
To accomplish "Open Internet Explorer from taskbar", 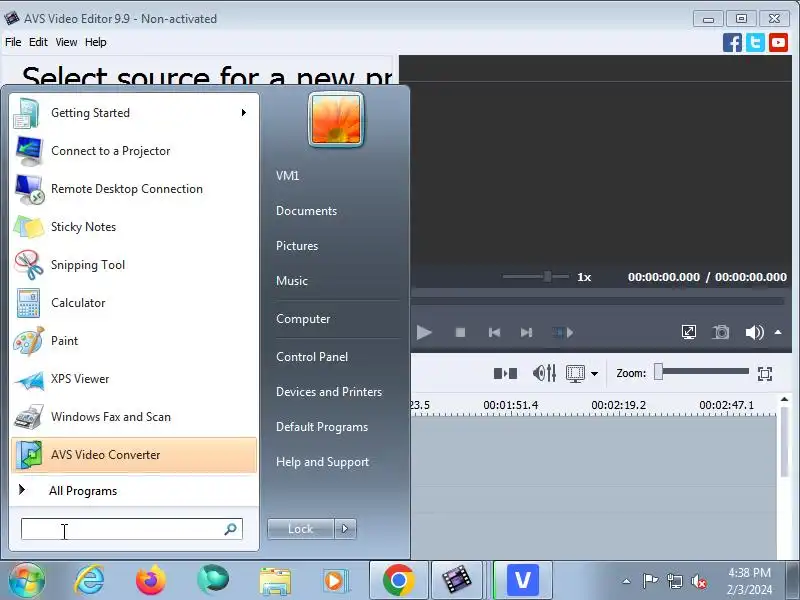I will click(90, 581).
